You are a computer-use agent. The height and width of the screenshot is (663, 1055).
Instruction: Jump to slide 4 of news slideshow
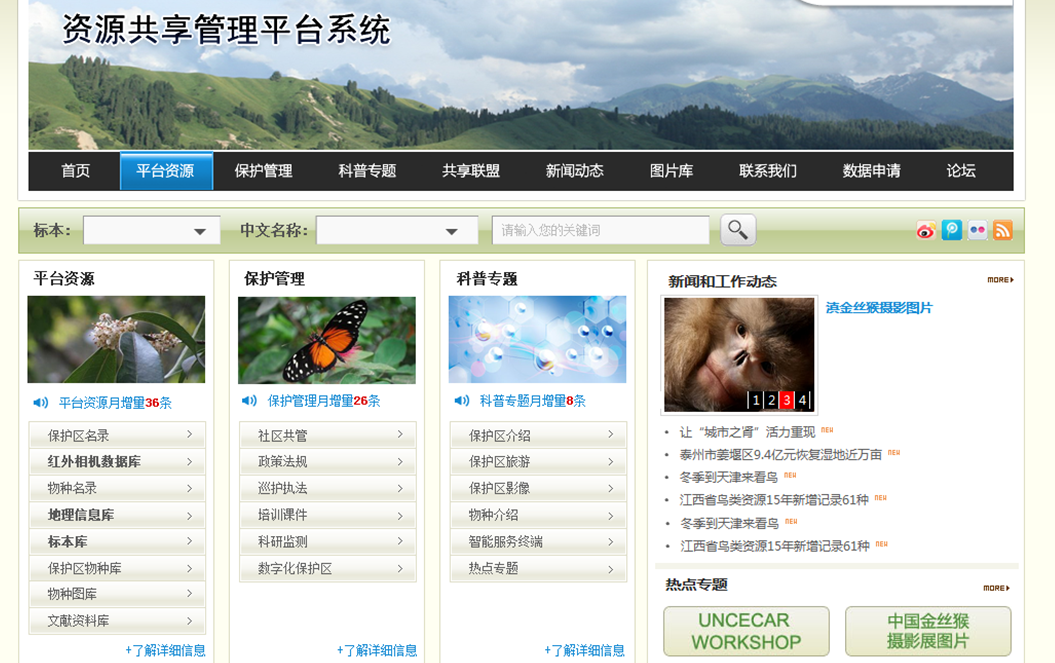pyautogui.click(x=802, y=400)
